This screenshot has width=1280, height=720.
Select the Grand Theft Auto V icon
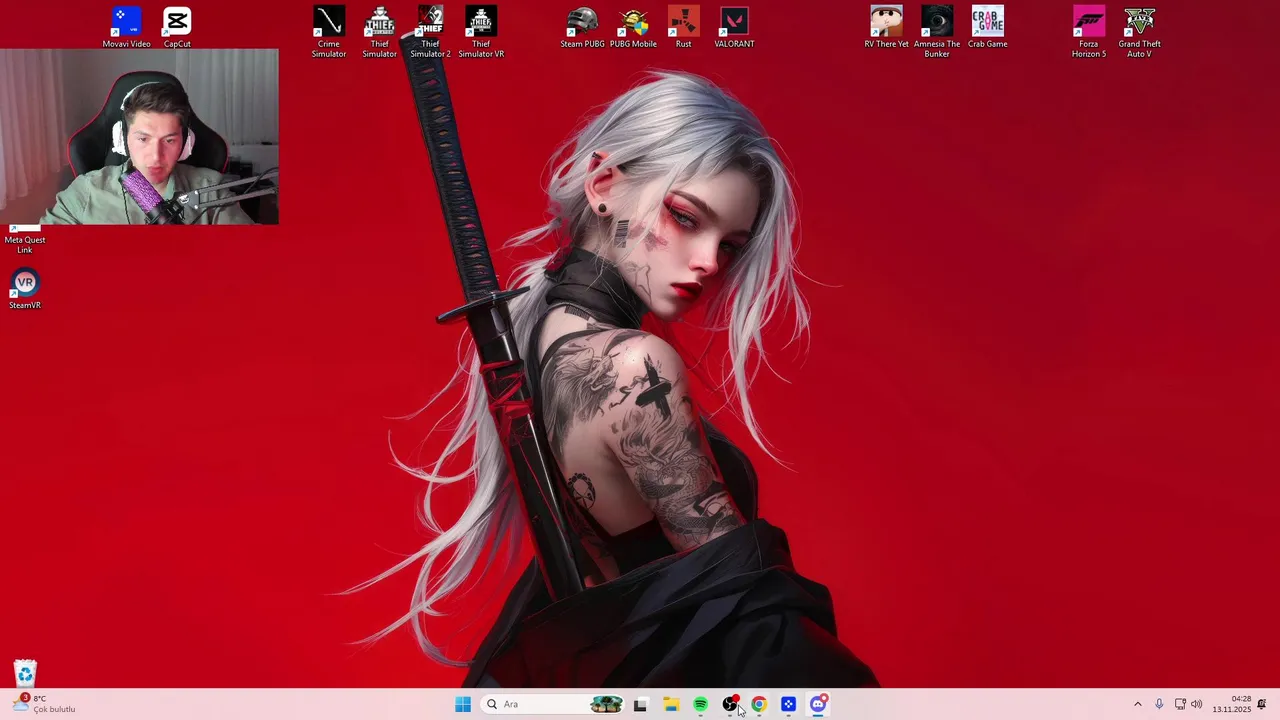click(x=1139, y=32)
